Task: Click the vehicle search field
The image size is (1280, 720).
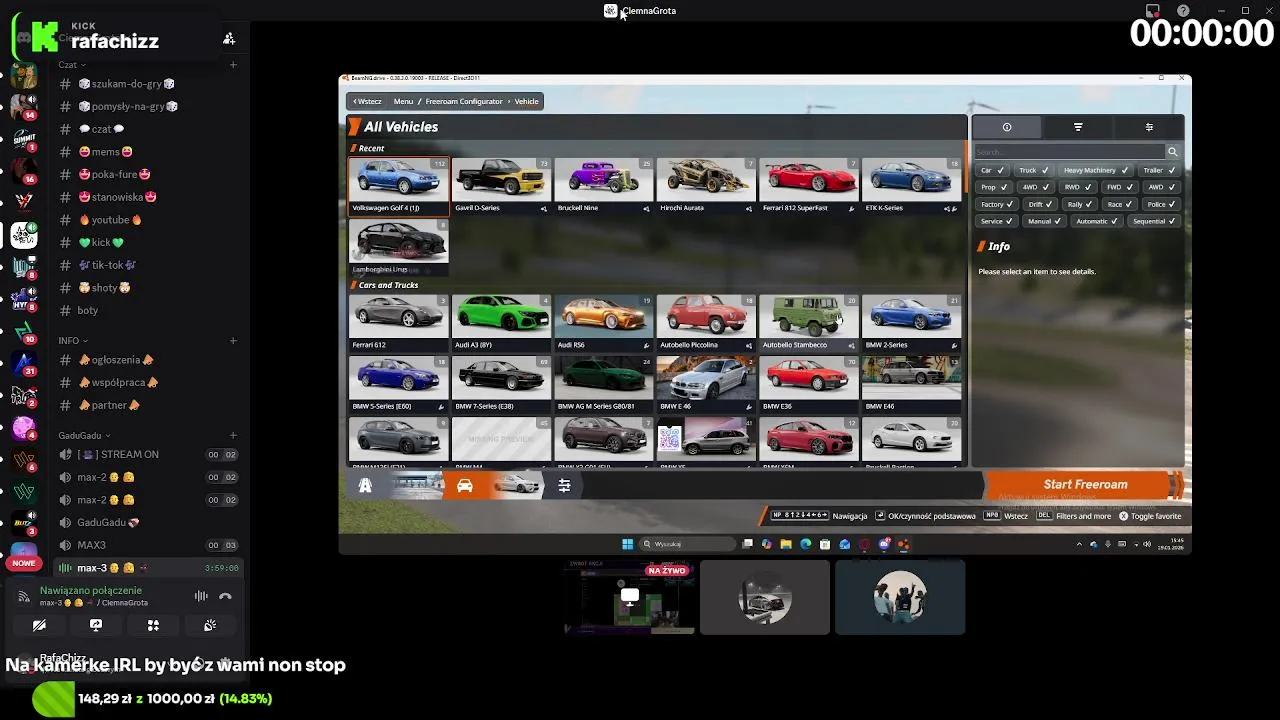Action: pos(1070,152)
